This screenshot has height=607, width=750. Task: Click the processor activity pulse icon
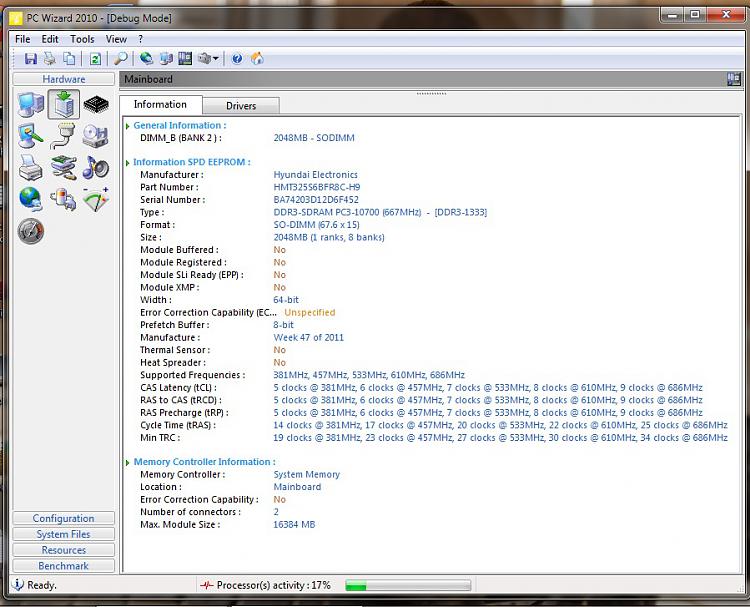(x=207, y=585)
